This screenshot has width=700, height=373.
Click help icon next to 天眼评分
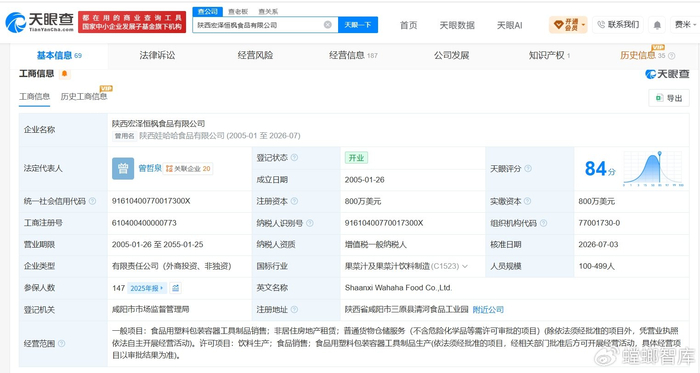pyautogui.click(x=528, y=169)
